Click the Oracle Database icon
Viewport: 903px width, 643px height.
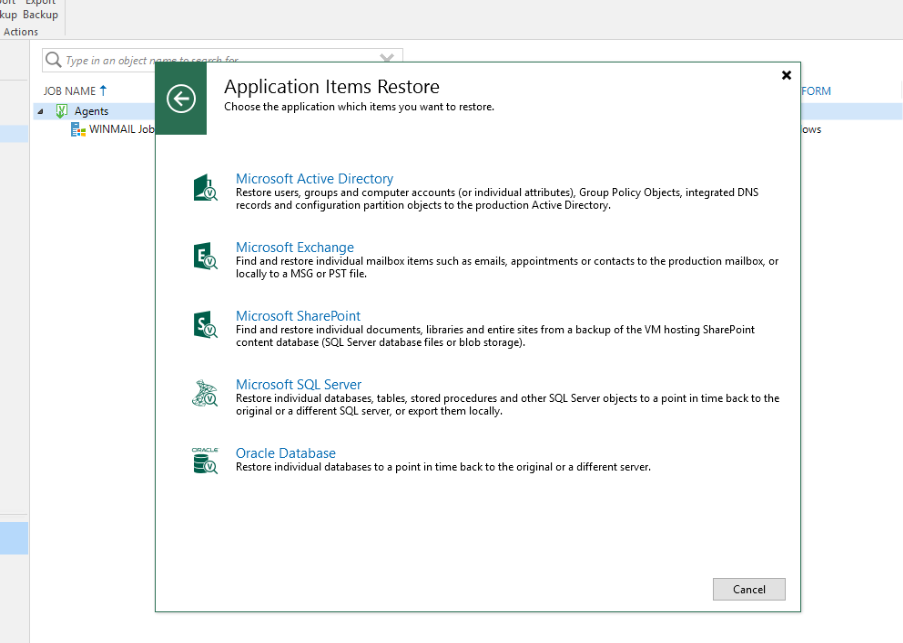coord(205,461)
